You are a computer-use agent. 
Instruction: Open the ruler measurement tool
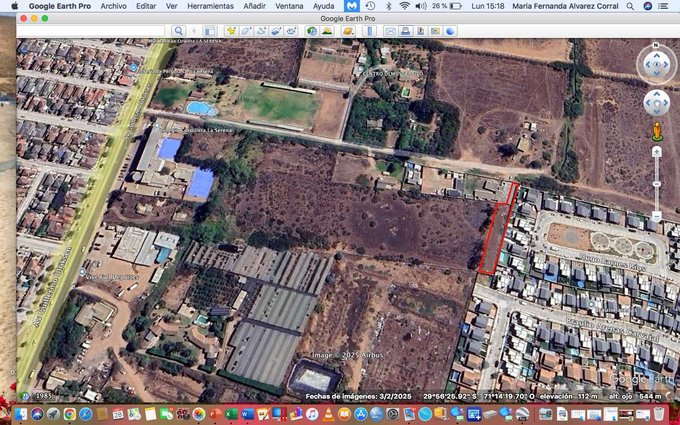369,31
